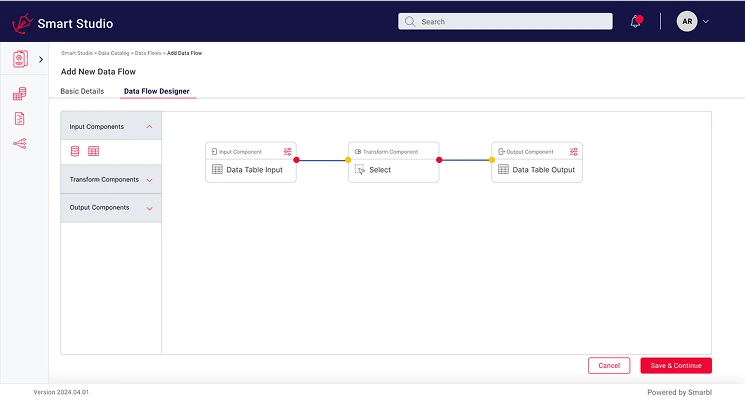Image resolution: width=745 pixels, height=401 pixels.
Task: Click the Cancel button
Action: click(x=609, y=366)
